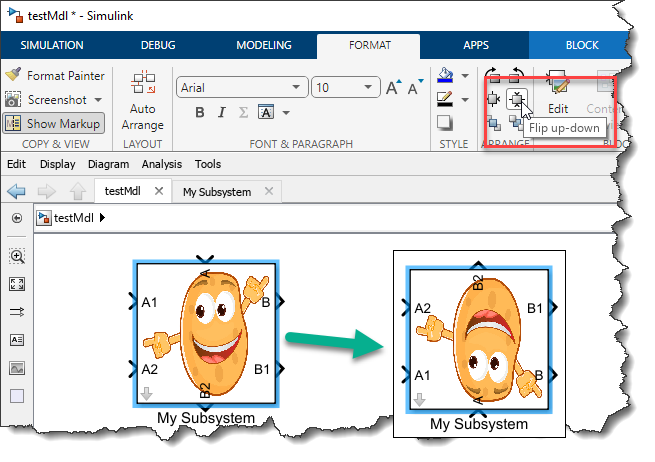Switch to the MODELING ribbon tab
The width and height of the screenshot is (655, 462).
pyautogui.click(x=263, y=45)
